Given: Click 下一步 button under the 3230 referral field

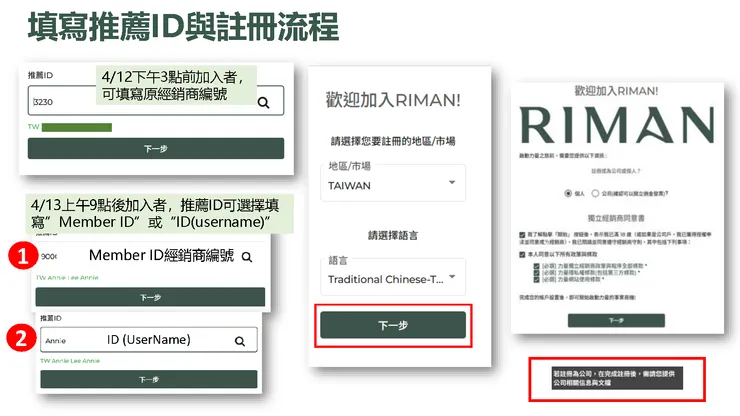Looking at the screenshot, I should pyautogui.click(x=156, y=148).
